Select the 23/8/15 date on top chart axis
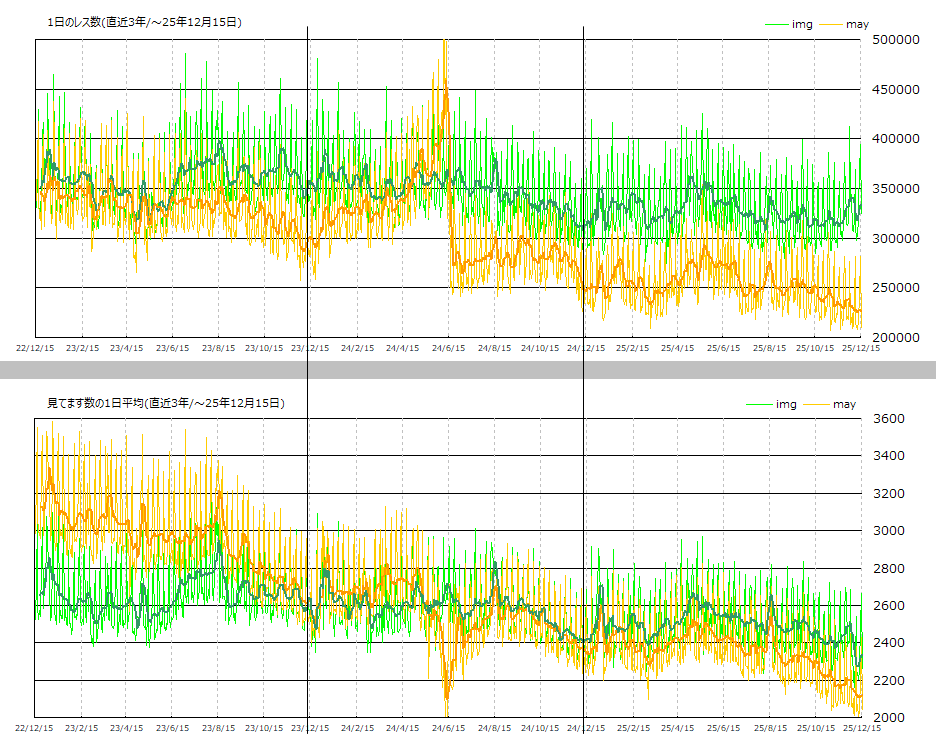Viewport: 936px width, 741px height. (218, 349)
